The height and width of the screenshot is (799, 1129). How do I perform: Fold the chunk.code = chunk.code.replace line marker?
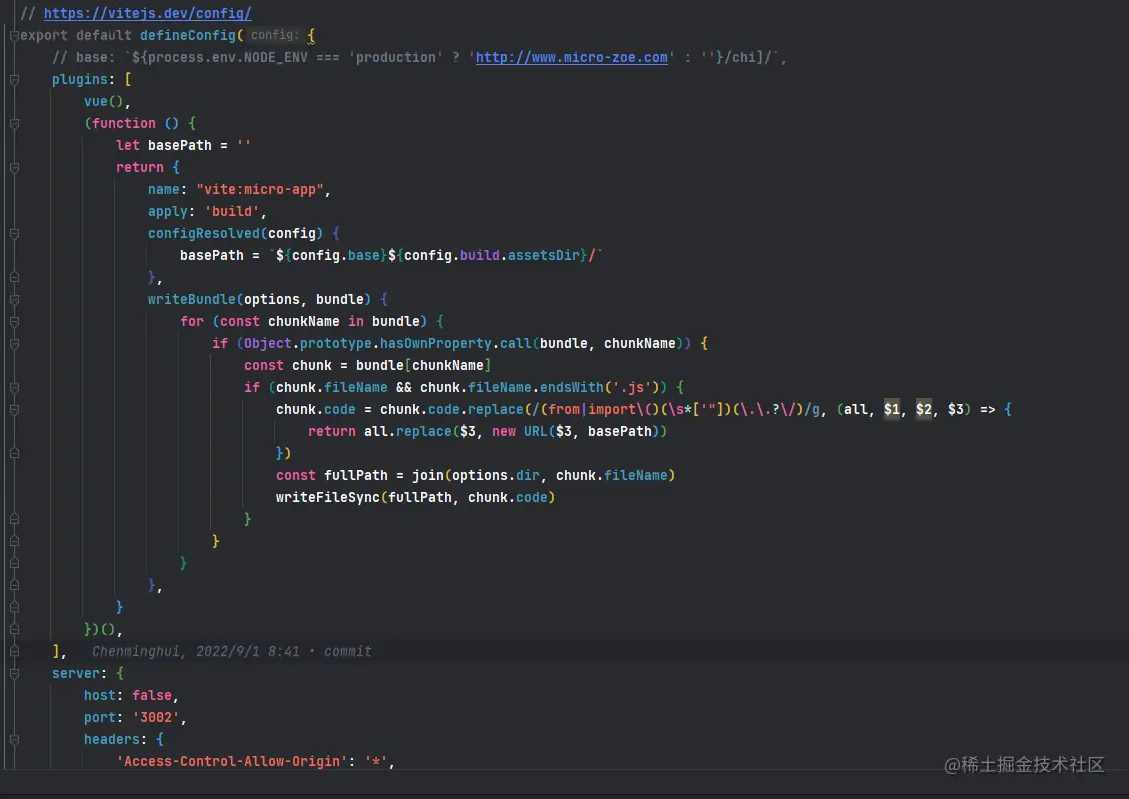coord(14,410)
